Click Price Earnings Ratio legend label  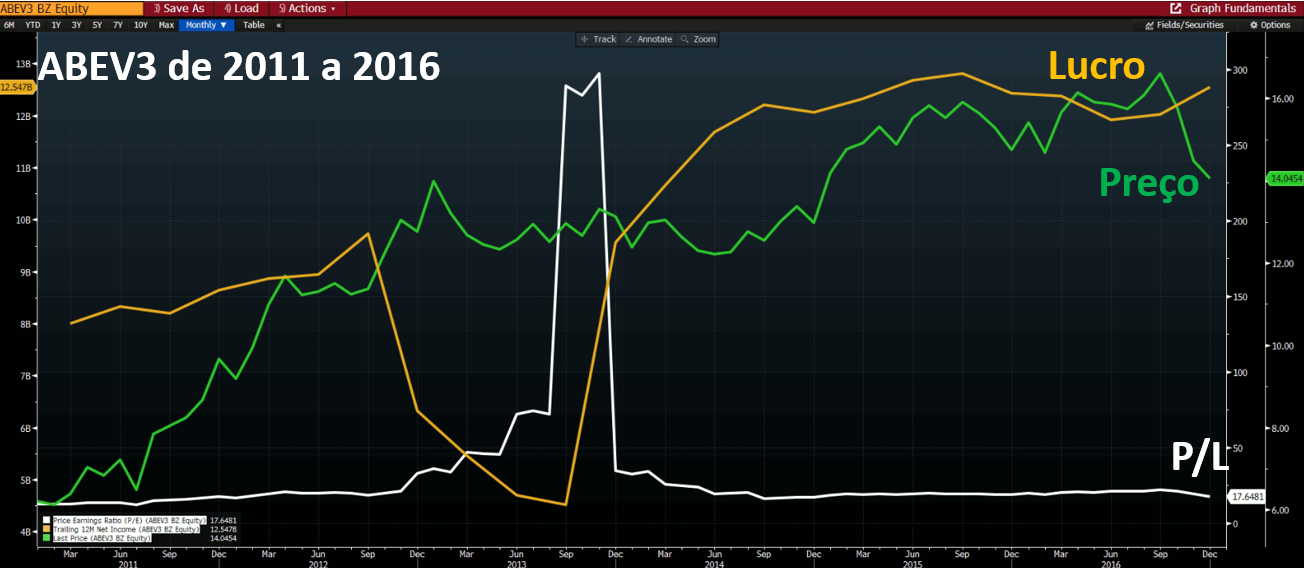tap(129, 520)
